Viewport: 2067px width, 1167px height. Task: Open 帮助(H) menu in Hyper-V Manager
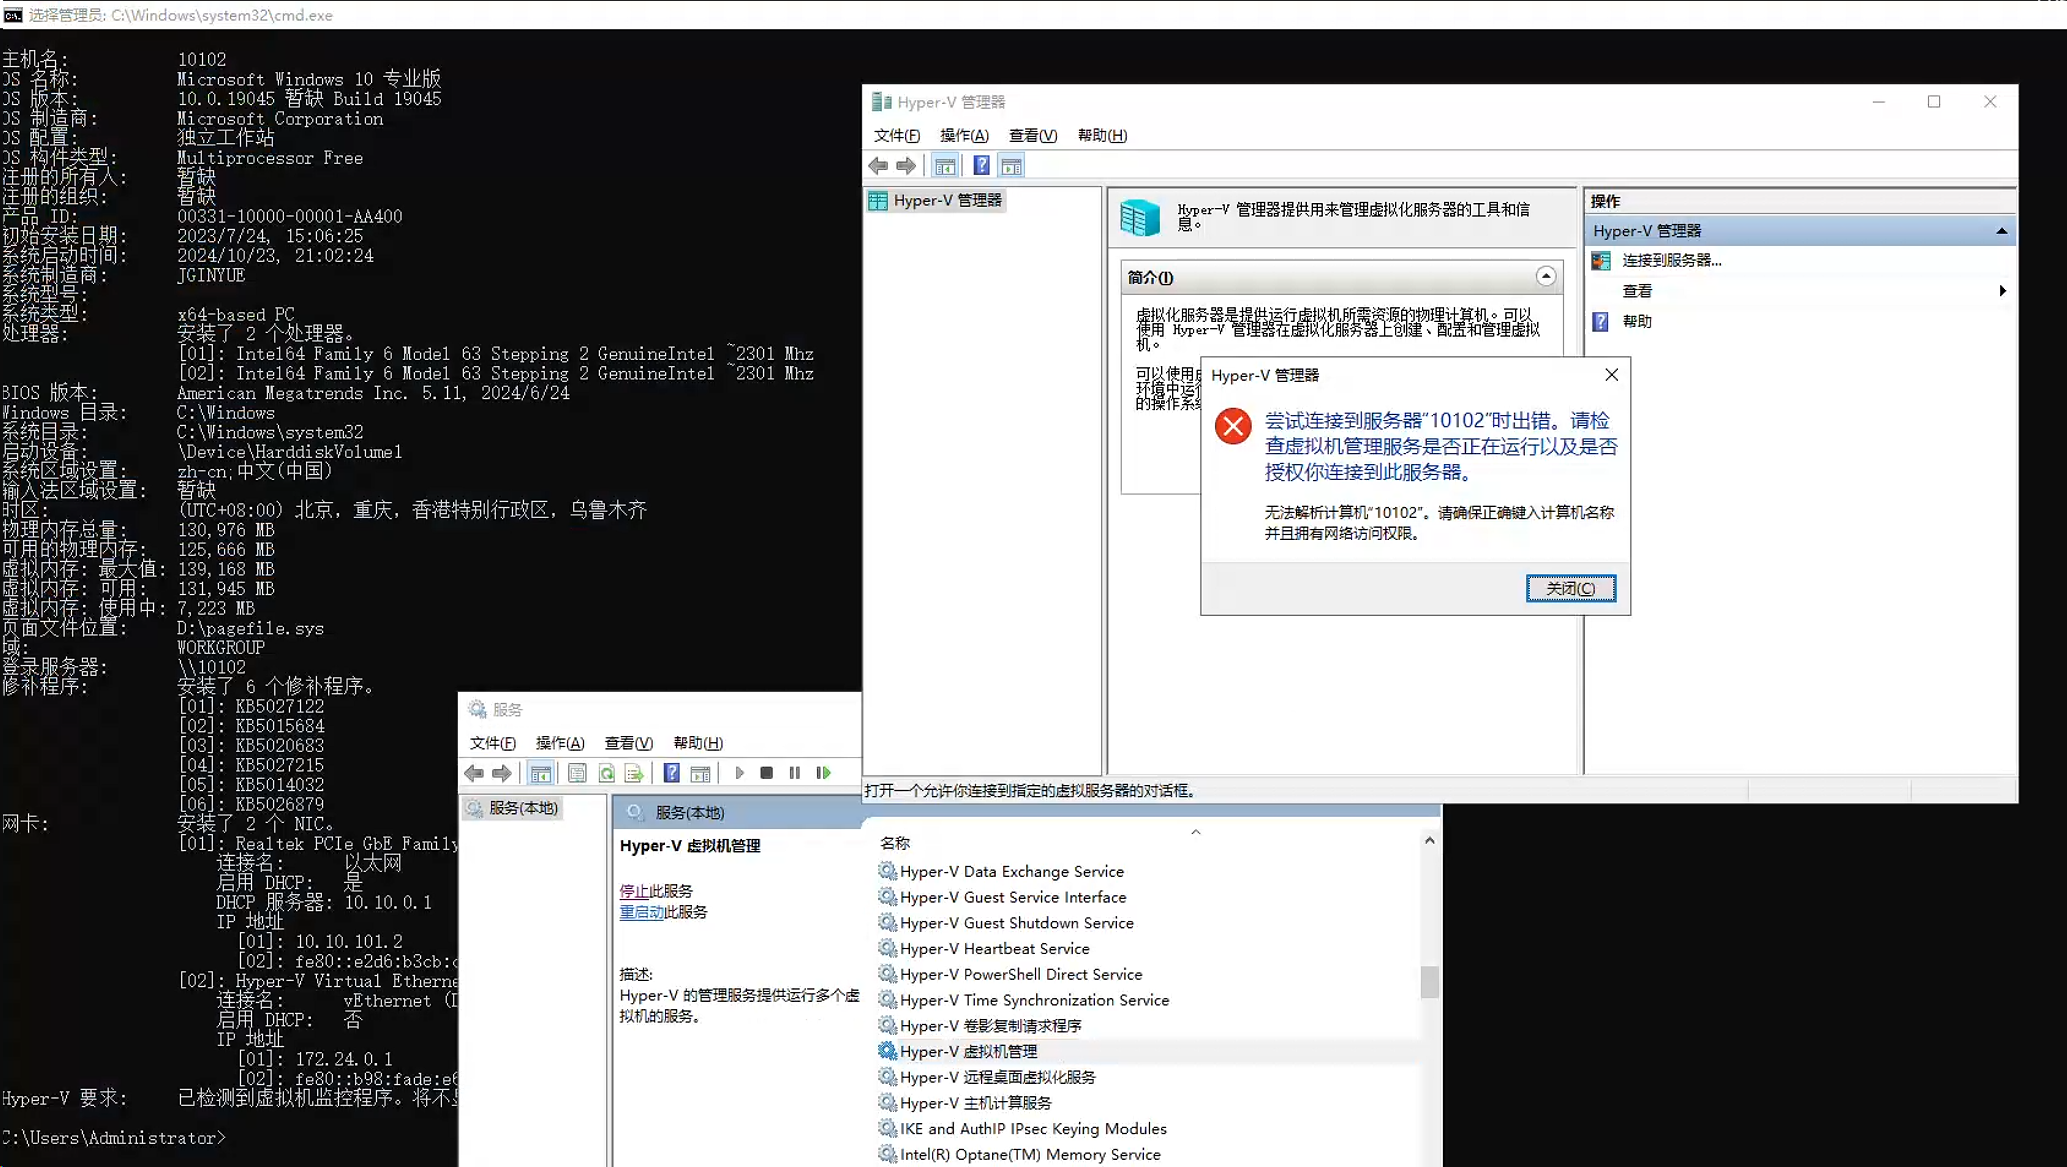pyautogui.click(x=1102, y=135)
